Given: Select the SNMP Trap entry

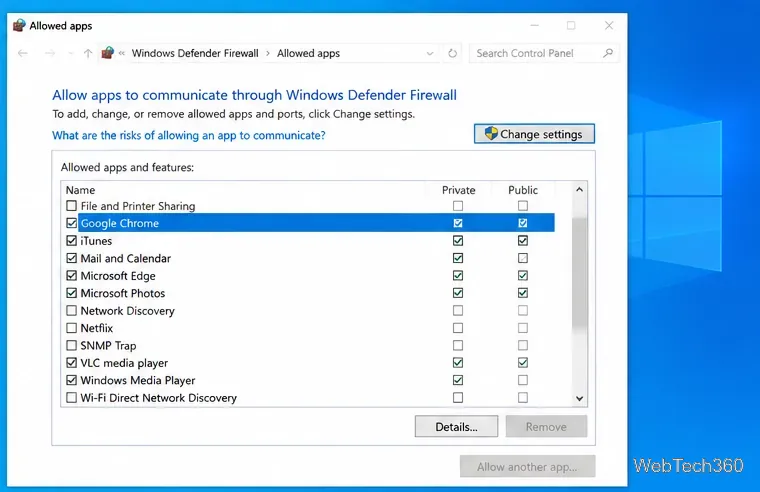Looking at the screenshot, I should [108, 346].
